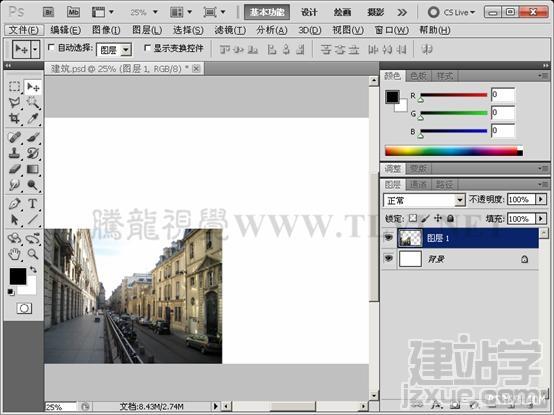
Task: Select the Rectangular Marquee tool
Action: coord(14,87)
